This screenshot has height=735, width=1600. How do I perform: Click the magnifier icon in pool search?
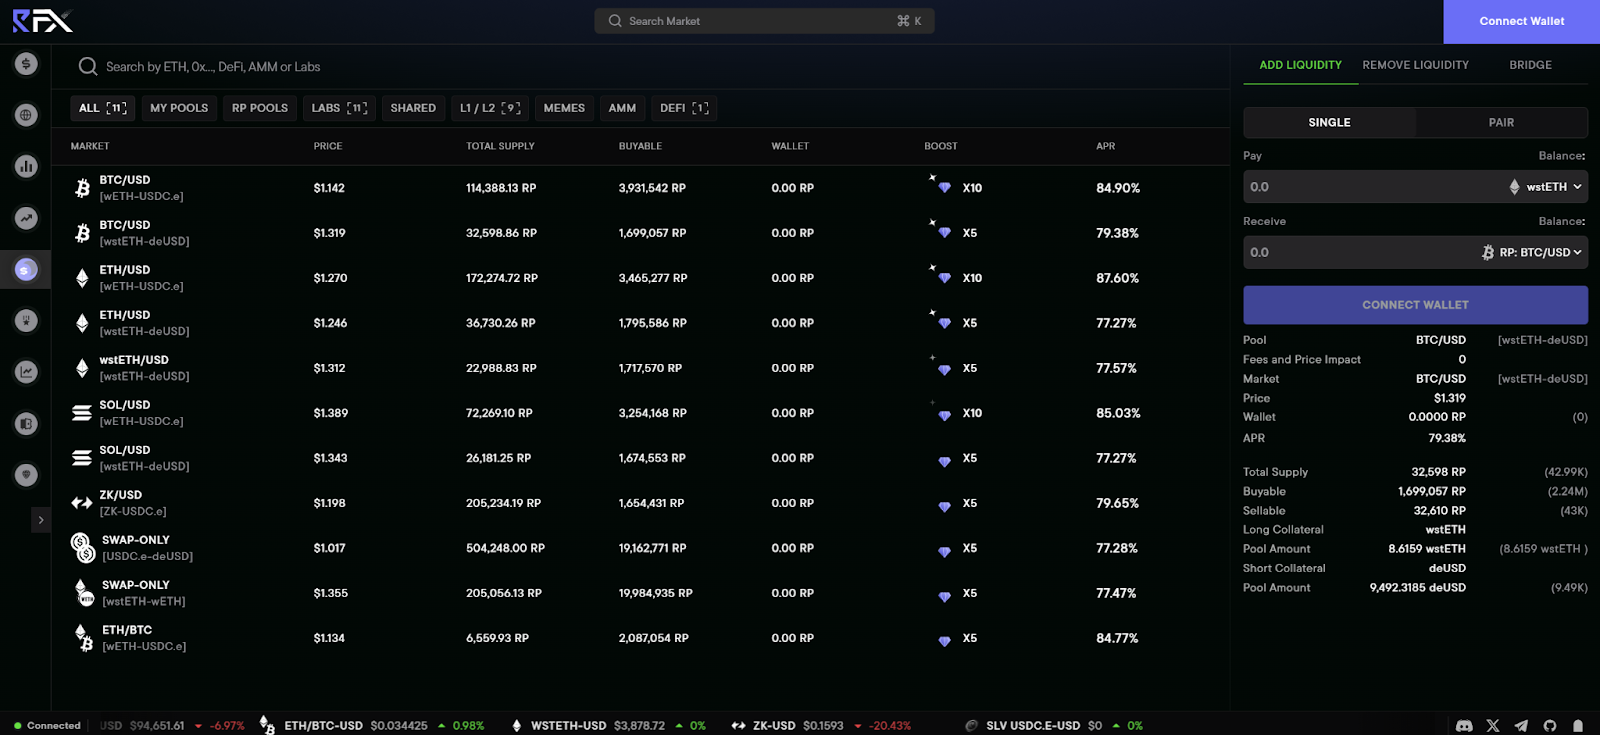[x=88, y=67]
